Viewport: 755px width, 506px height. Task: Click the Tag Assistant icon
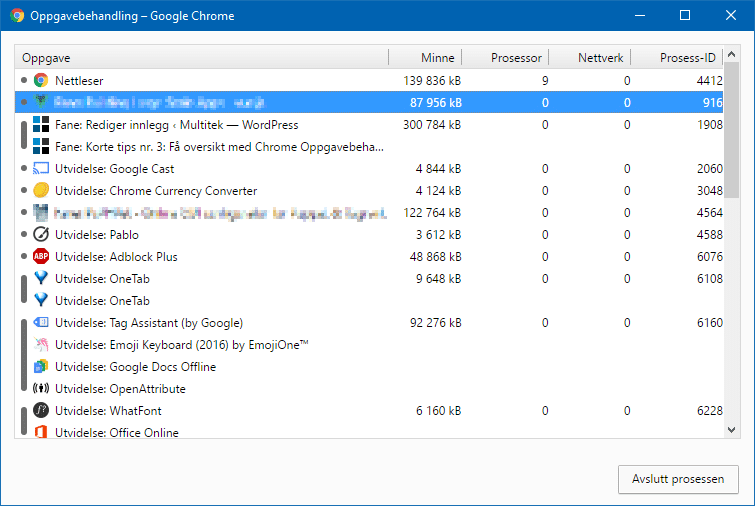[x=41, y=323]
